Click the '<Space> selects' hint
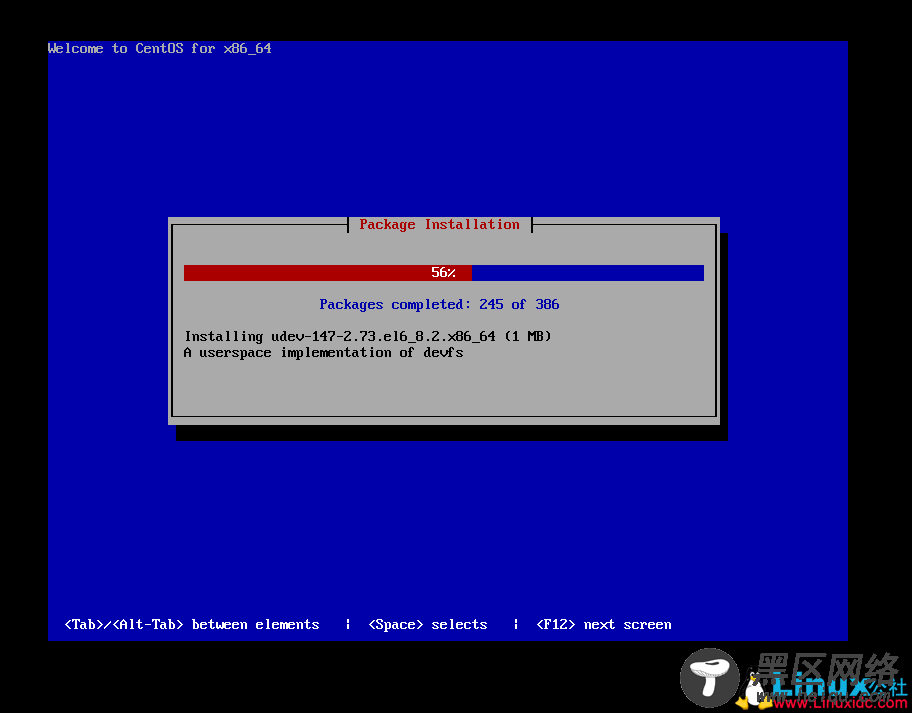912x713 pixels. [x=428, y=625]
